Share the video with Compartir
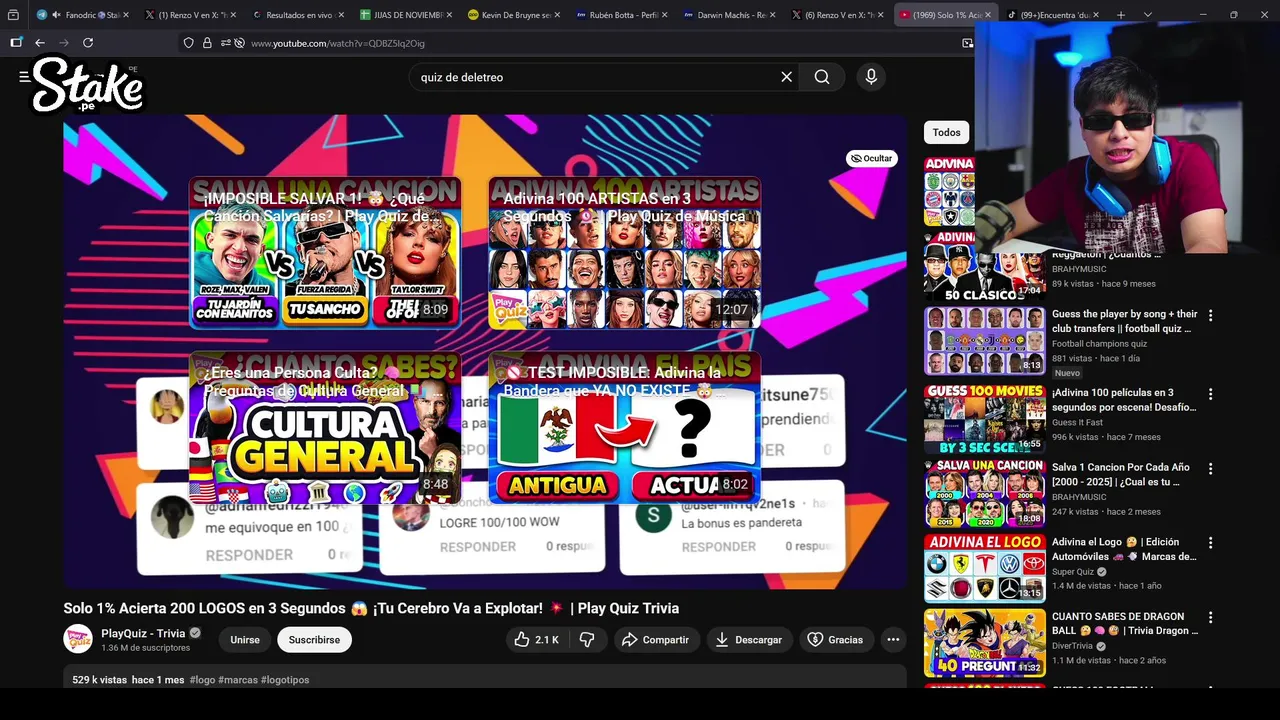The image size is (1280, 720). (x=655, y=640)
